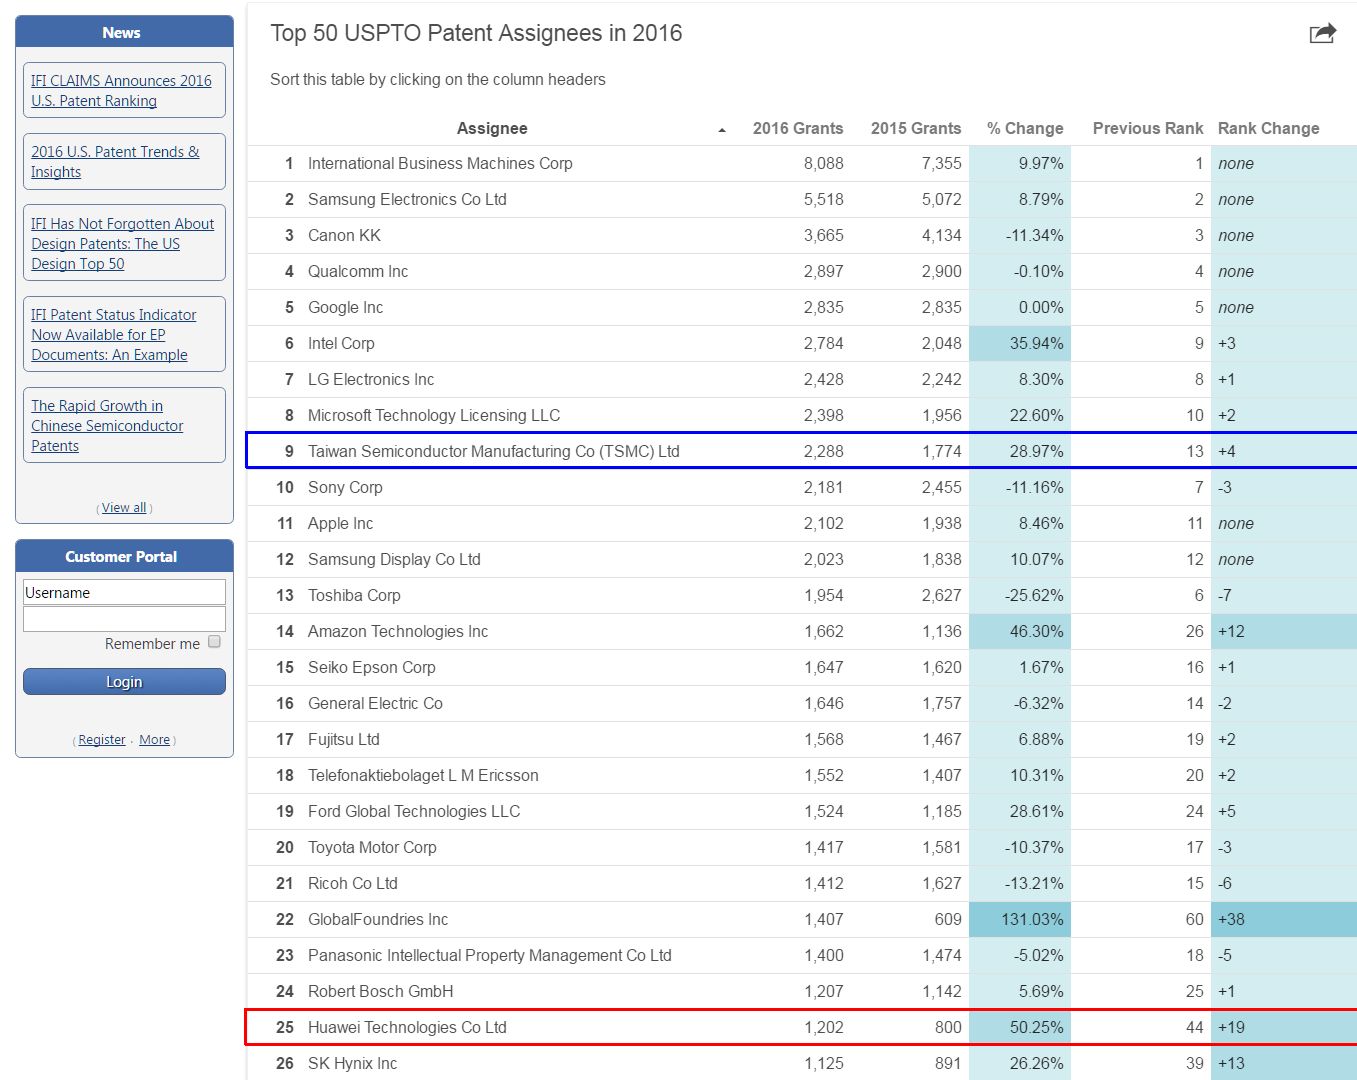Click Robert Bosch GmbH assignee
1357x1080 pixels.
click(x=381, y=991)
